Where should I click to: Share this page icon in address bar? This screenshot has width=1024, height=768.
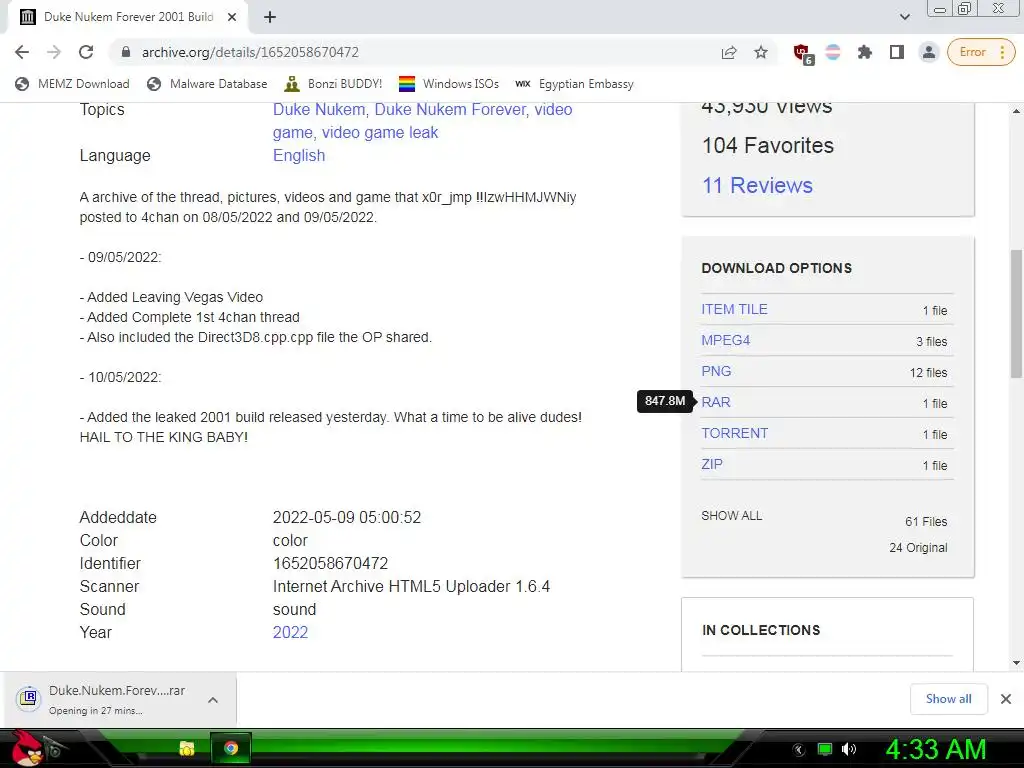pos(729,52)
